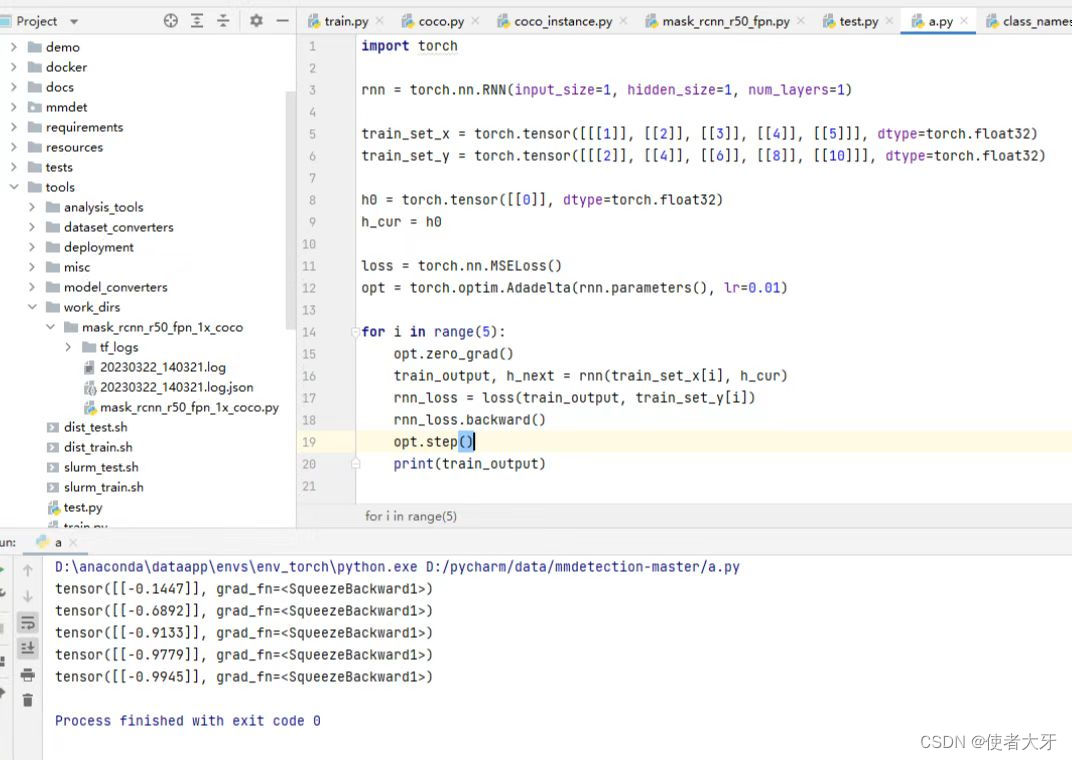Screen dimensions: 1072x760
Task: Close the coco.py editor tab
Action: click(x=474, y=21)
